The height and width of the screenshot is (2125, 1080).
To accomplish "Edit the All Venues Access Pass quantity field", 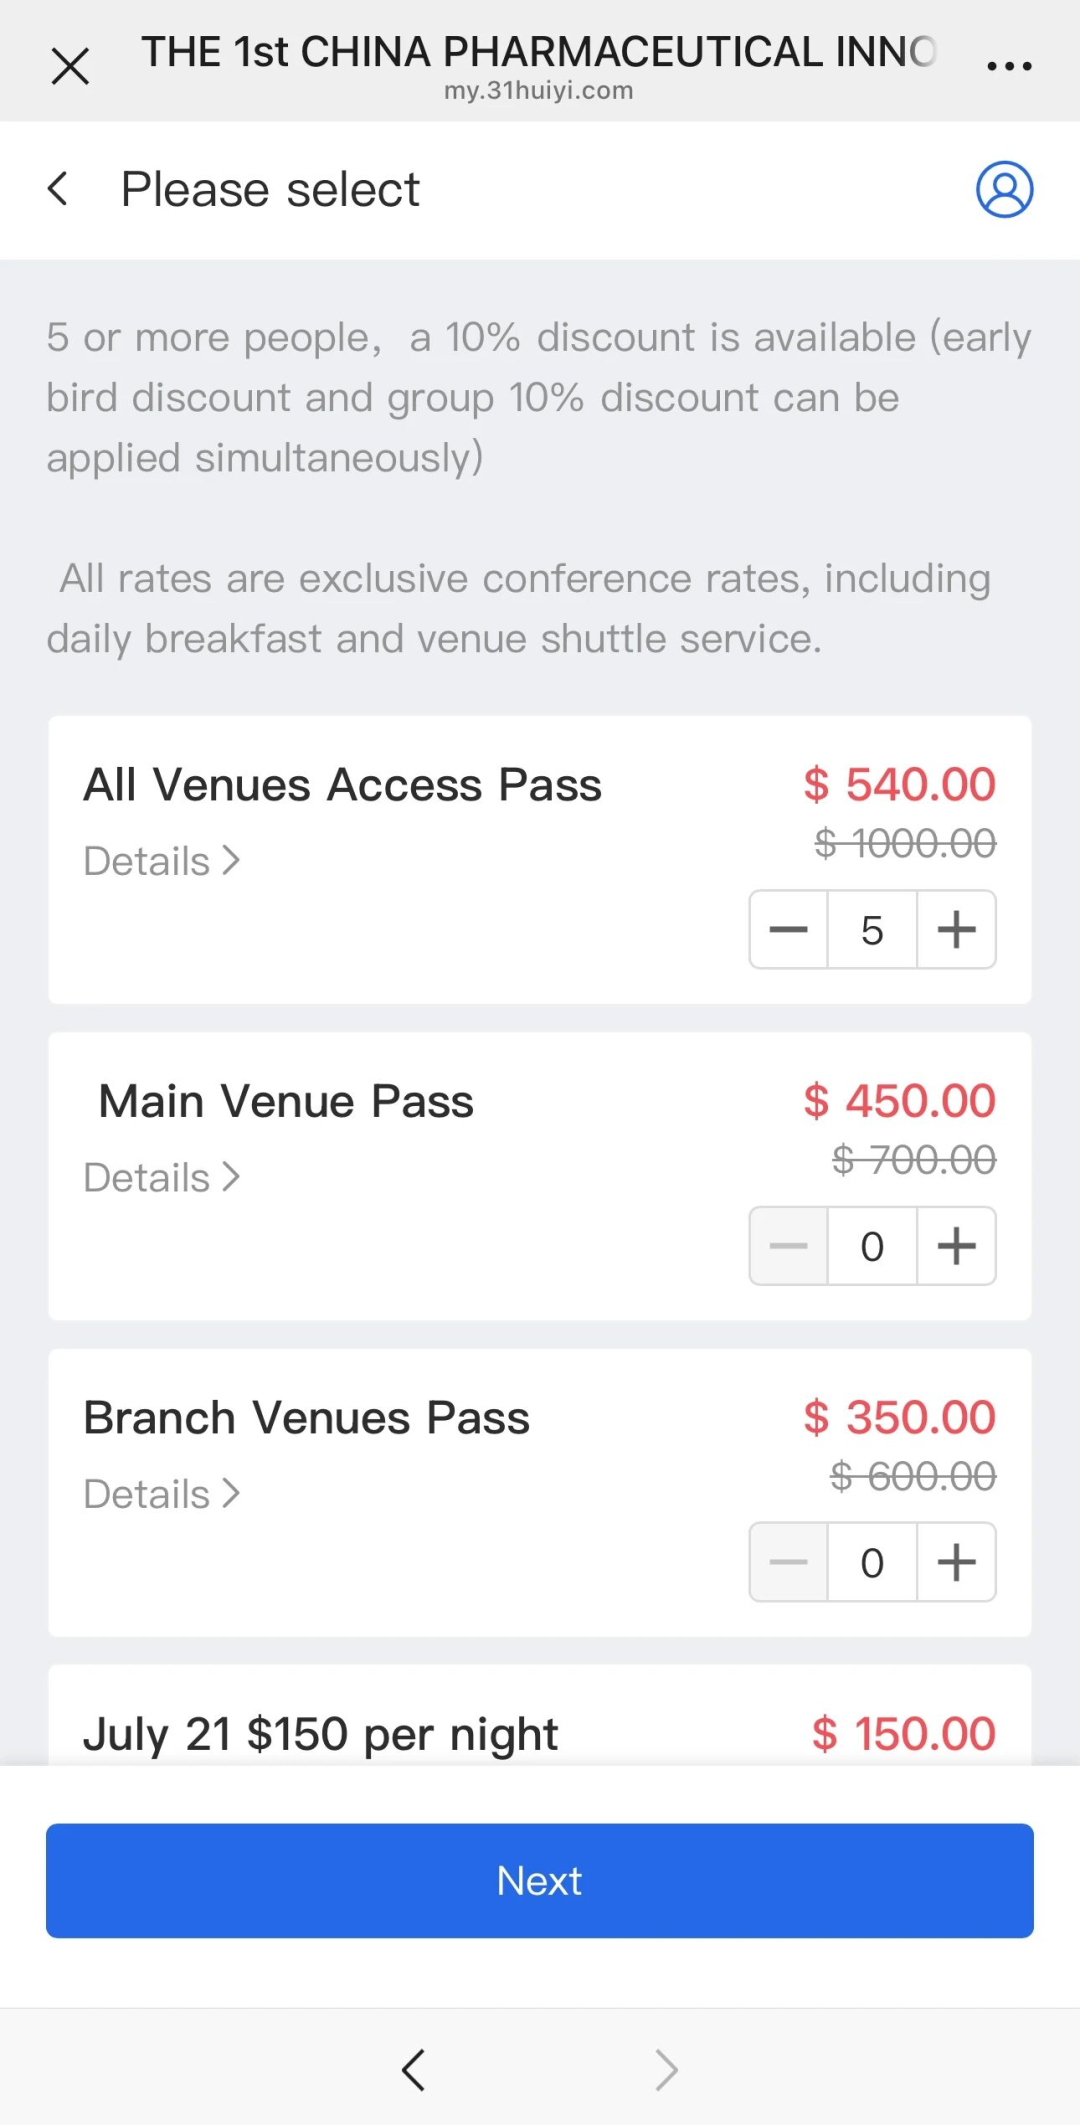I will pos(872,930).
